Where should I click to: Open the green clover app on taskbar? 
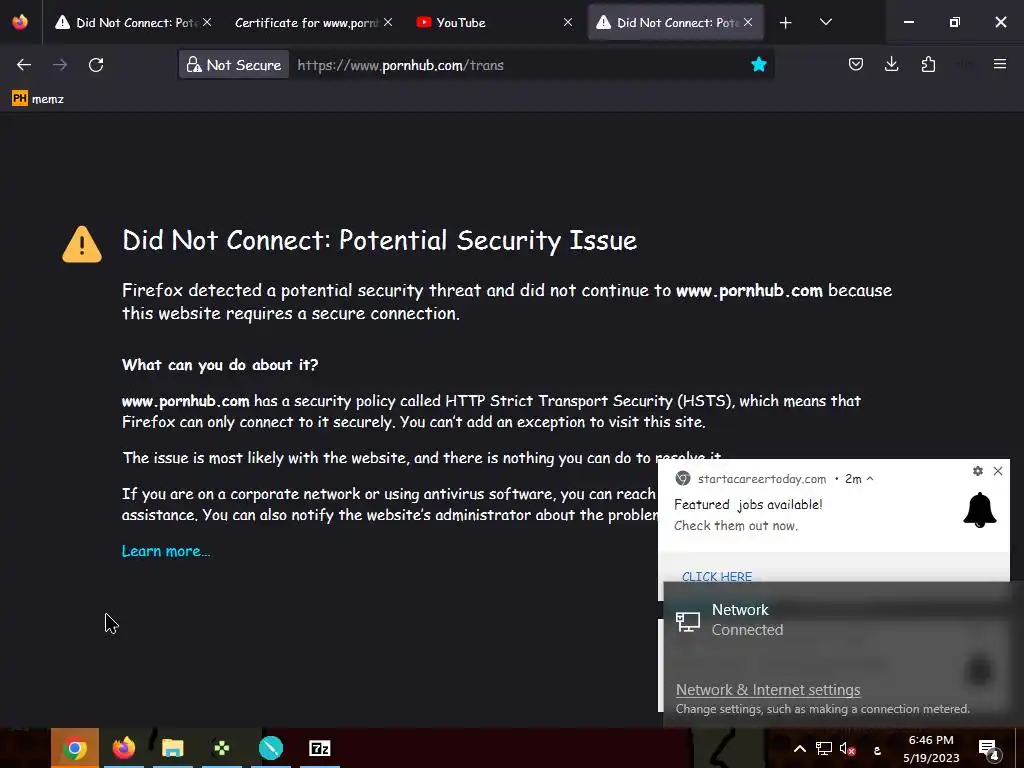[221, 748]
